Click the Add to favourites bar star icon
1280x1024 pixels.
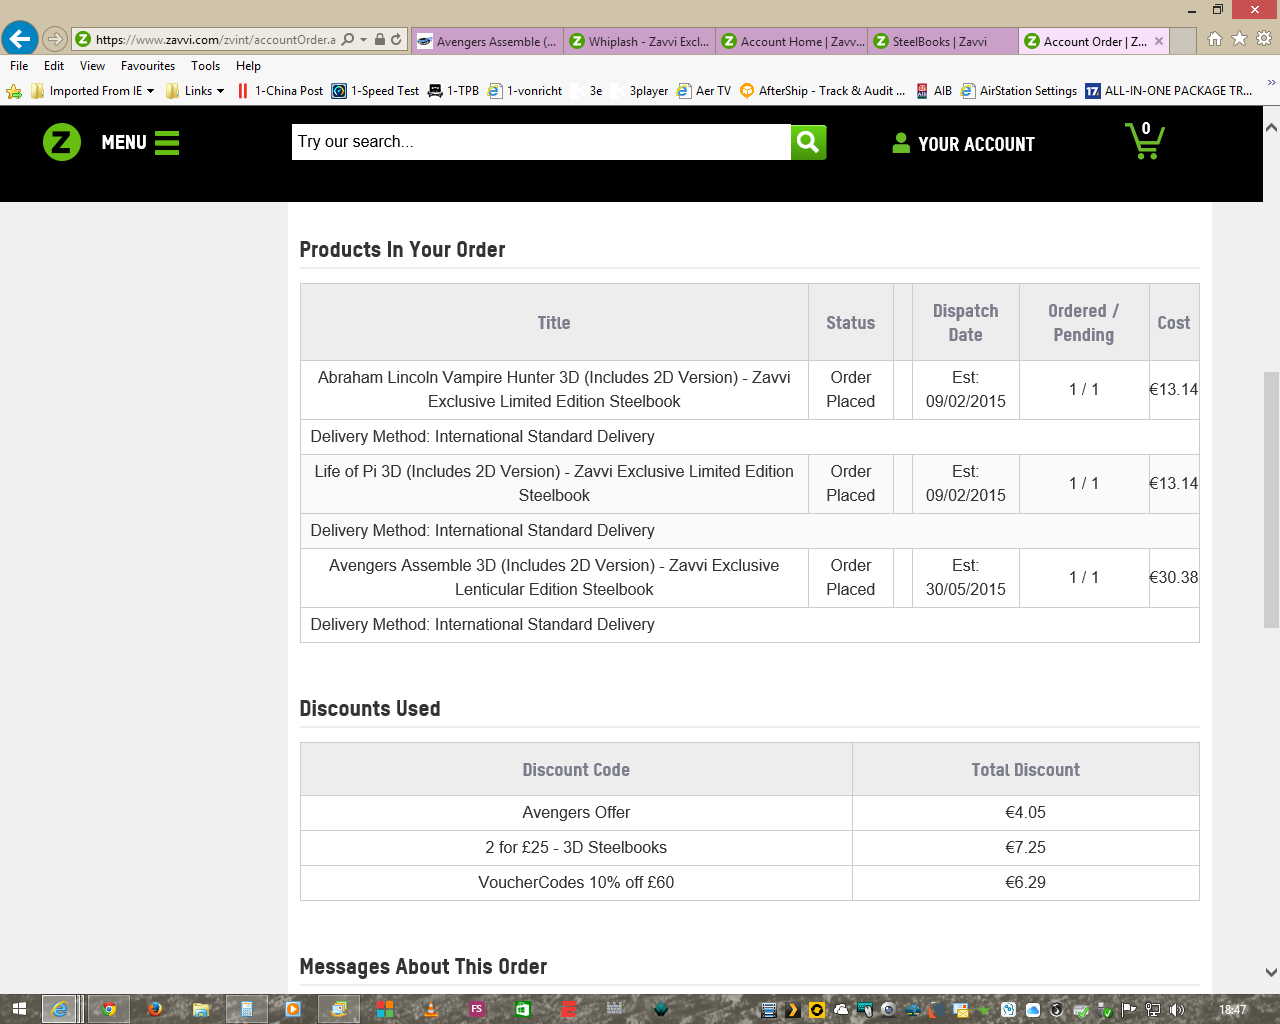[x=14, y=91]
